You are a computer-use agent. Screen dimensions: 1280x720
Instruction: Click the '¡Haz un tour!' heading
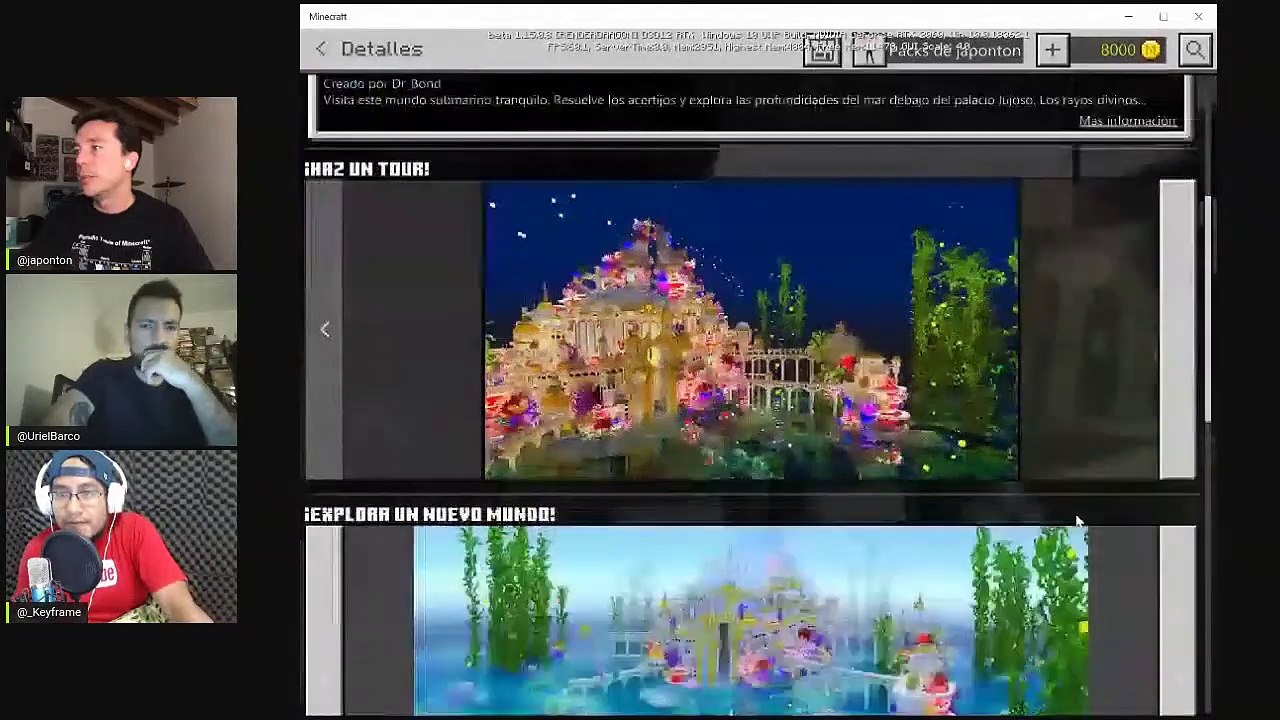point(367,169)
